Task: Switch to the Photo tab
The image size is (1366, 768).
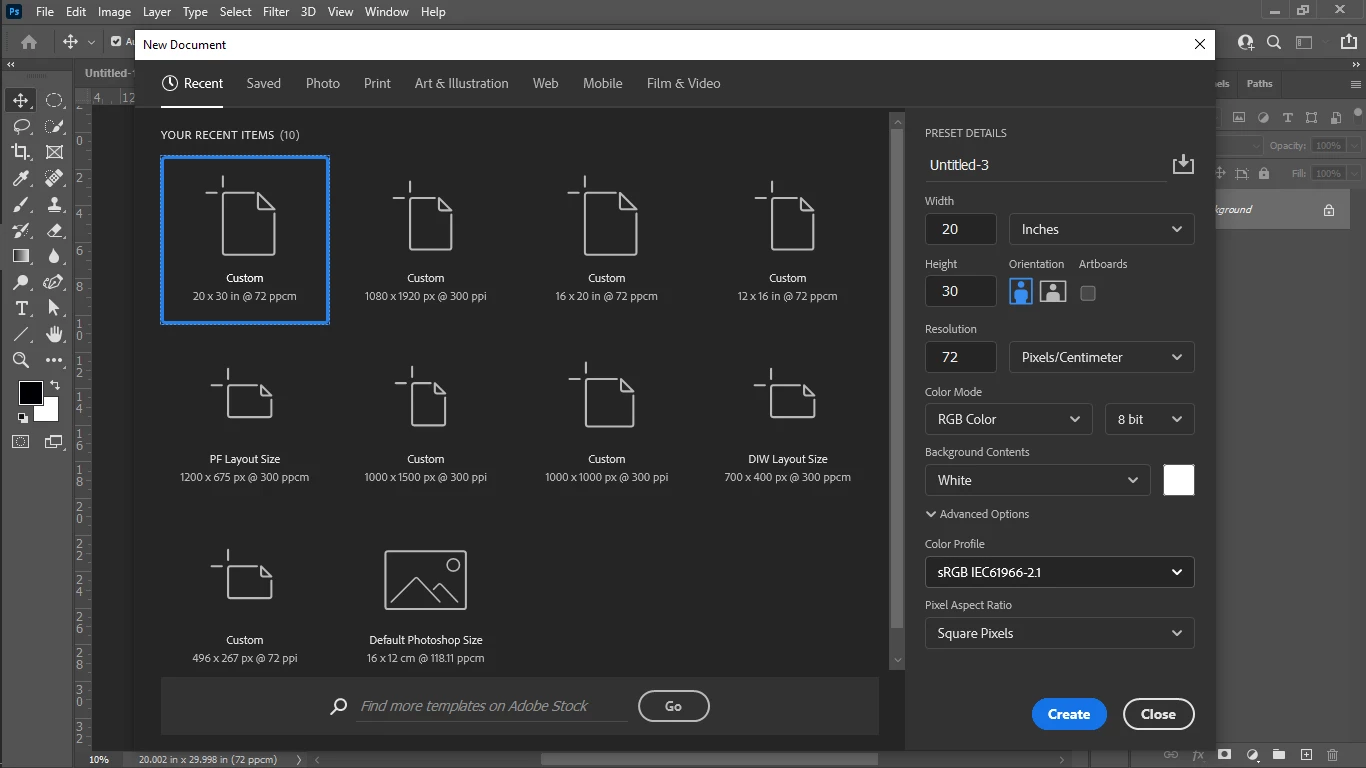Action: tap(323, 83)
